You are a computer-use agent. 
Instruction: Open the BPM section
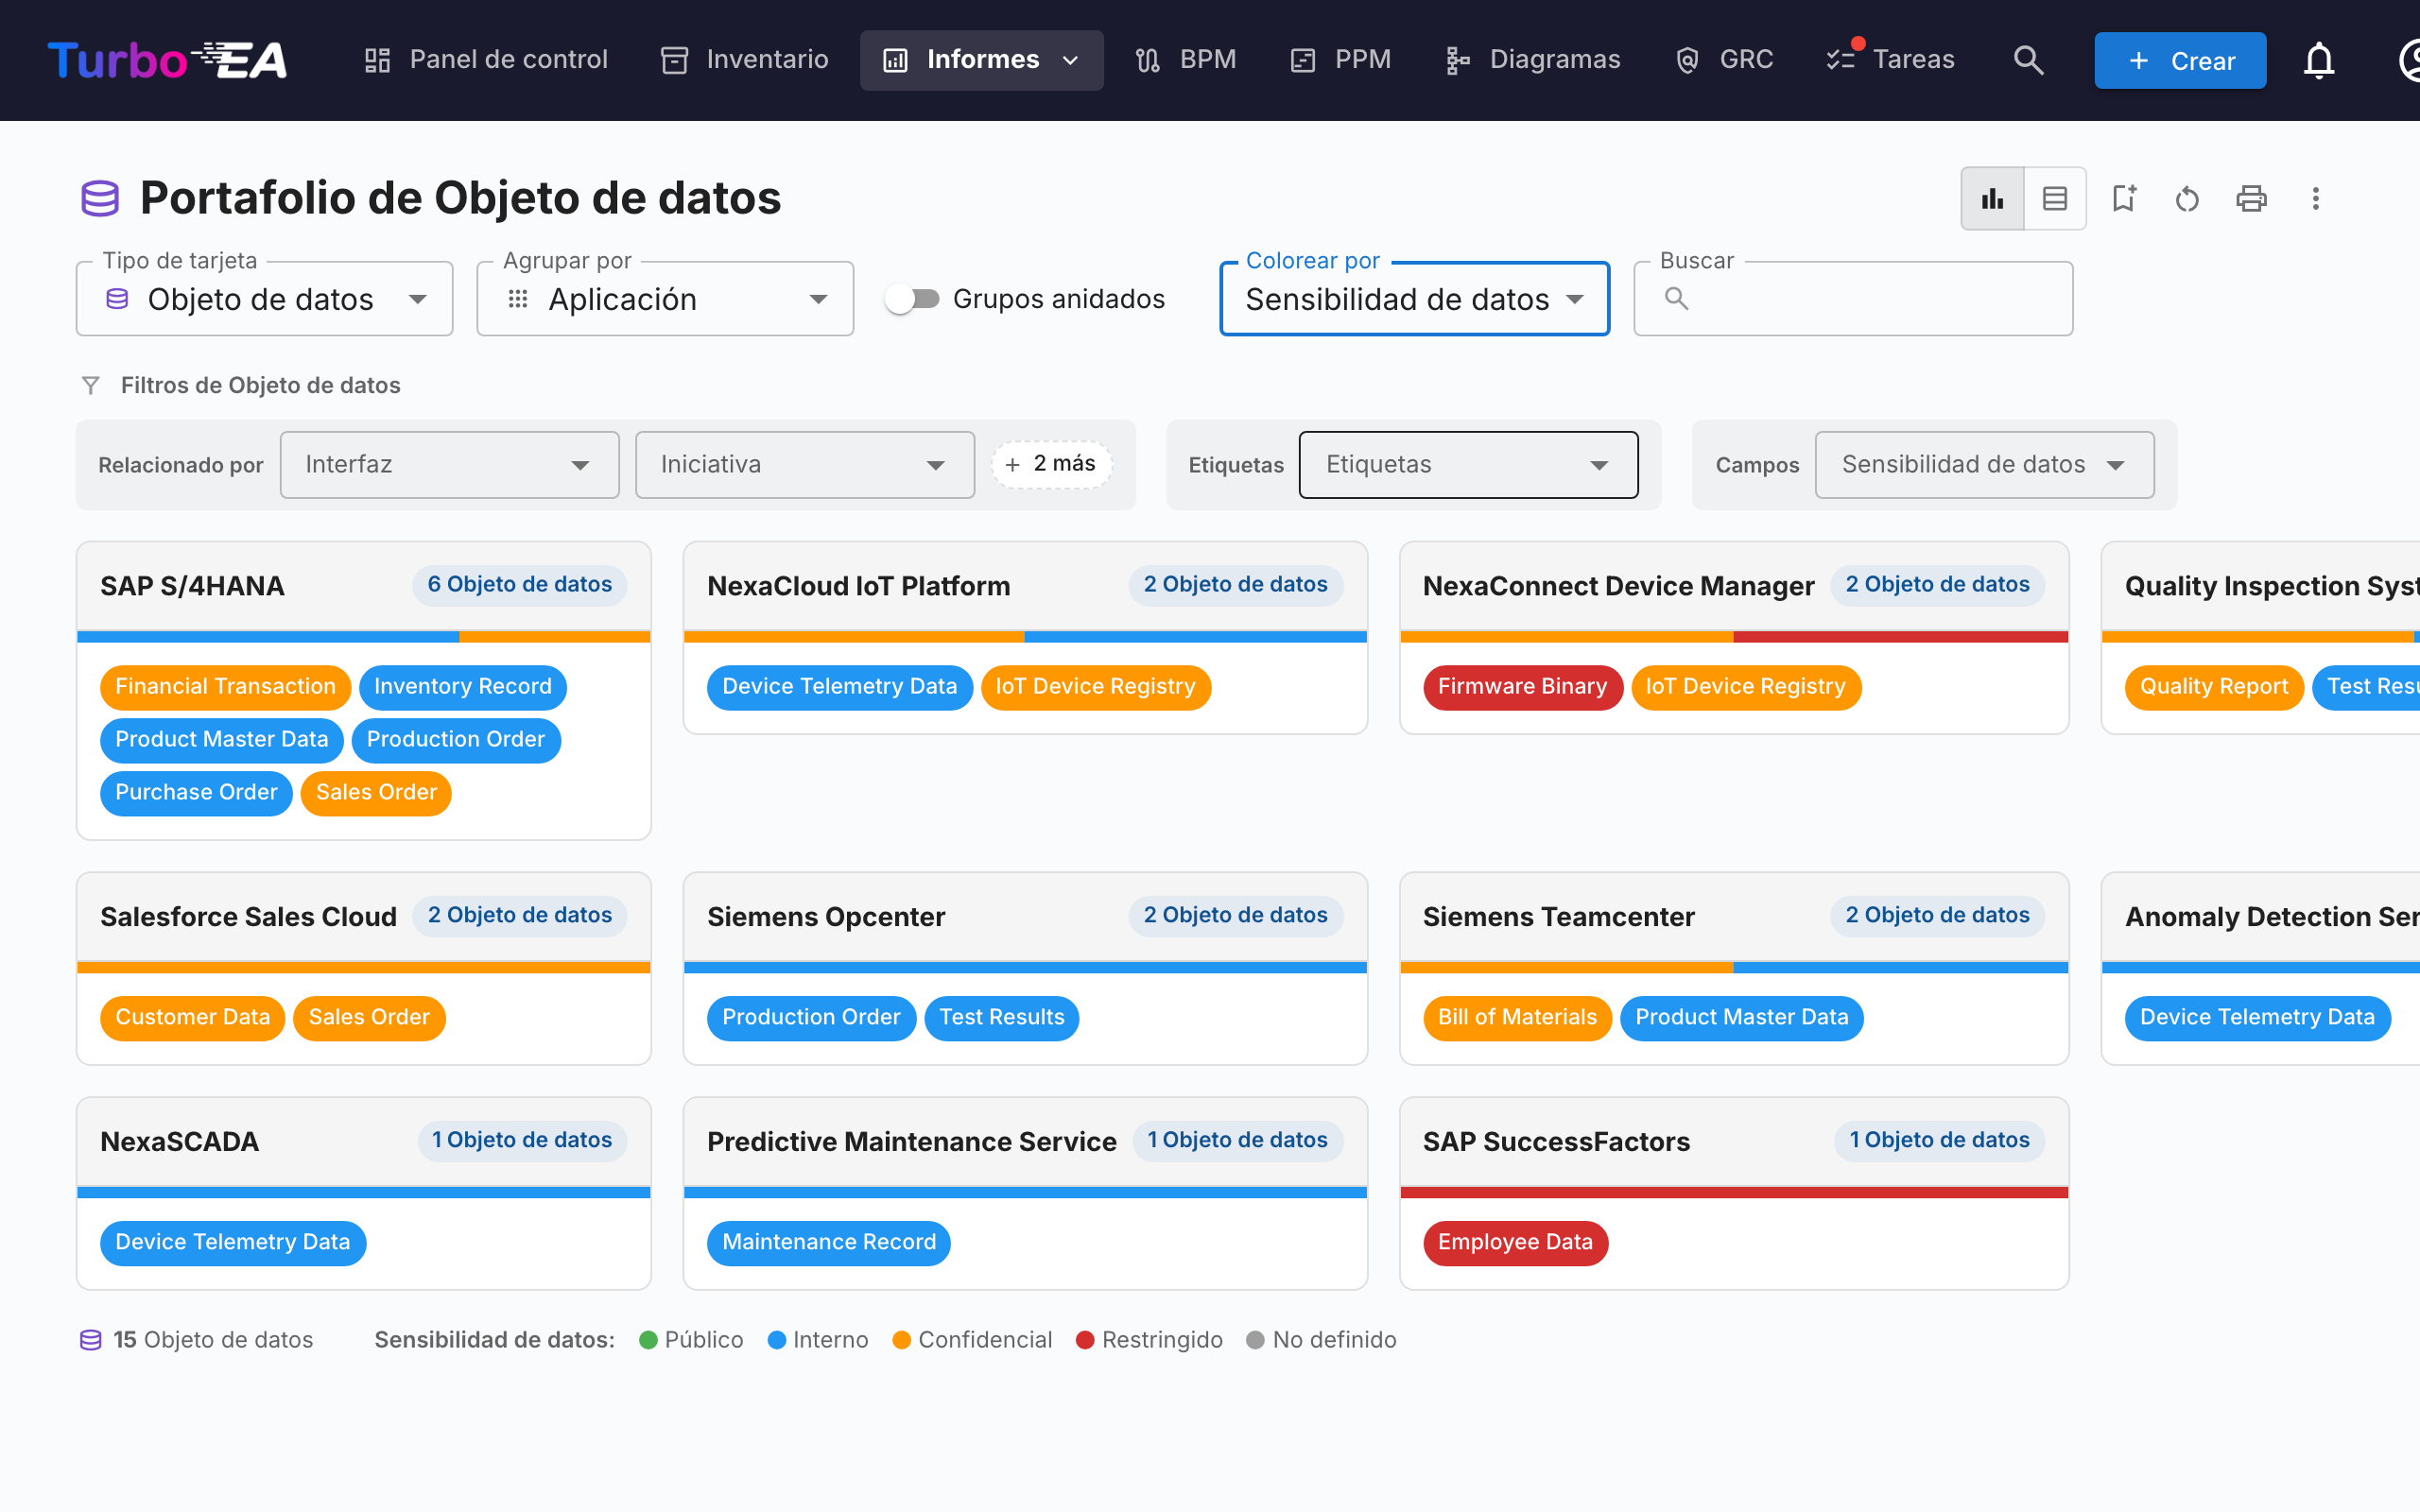coord(1186,60)
